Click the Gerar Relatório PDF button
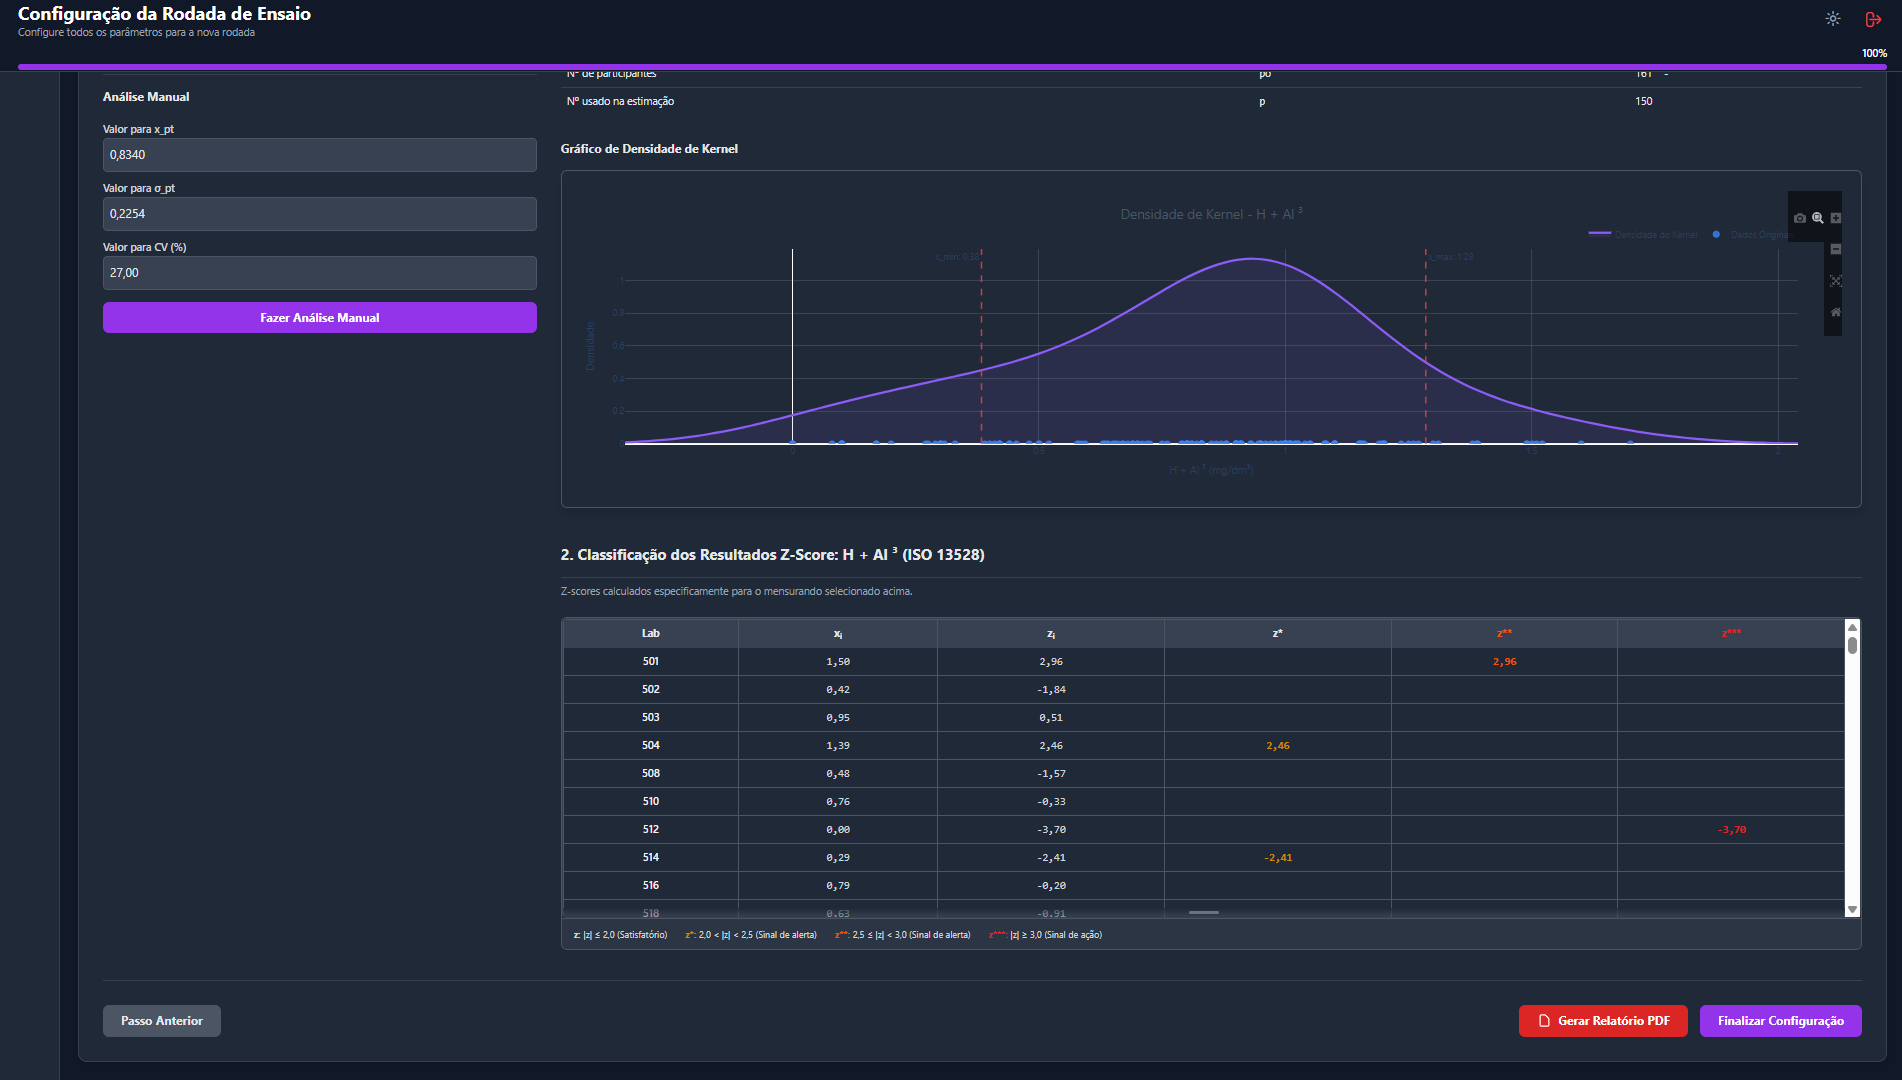Viewport: 1902px width, 1080px height. tap(1603, 1021)
